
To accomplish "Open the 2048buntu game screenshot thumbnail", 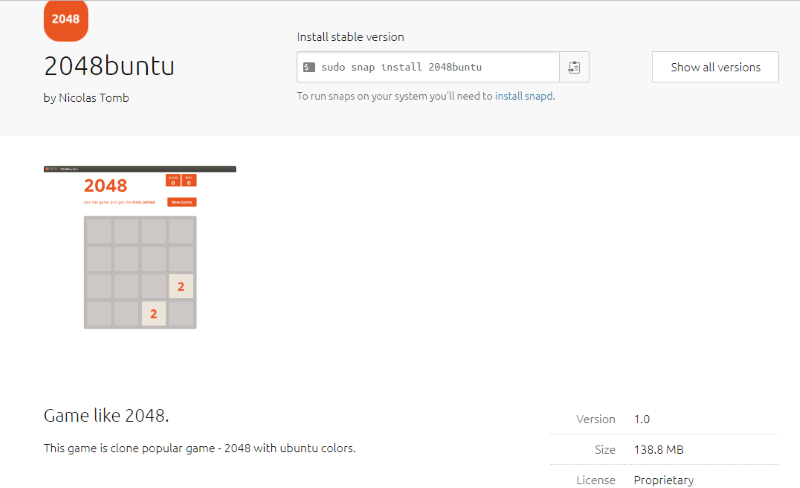I will (140, 247).
